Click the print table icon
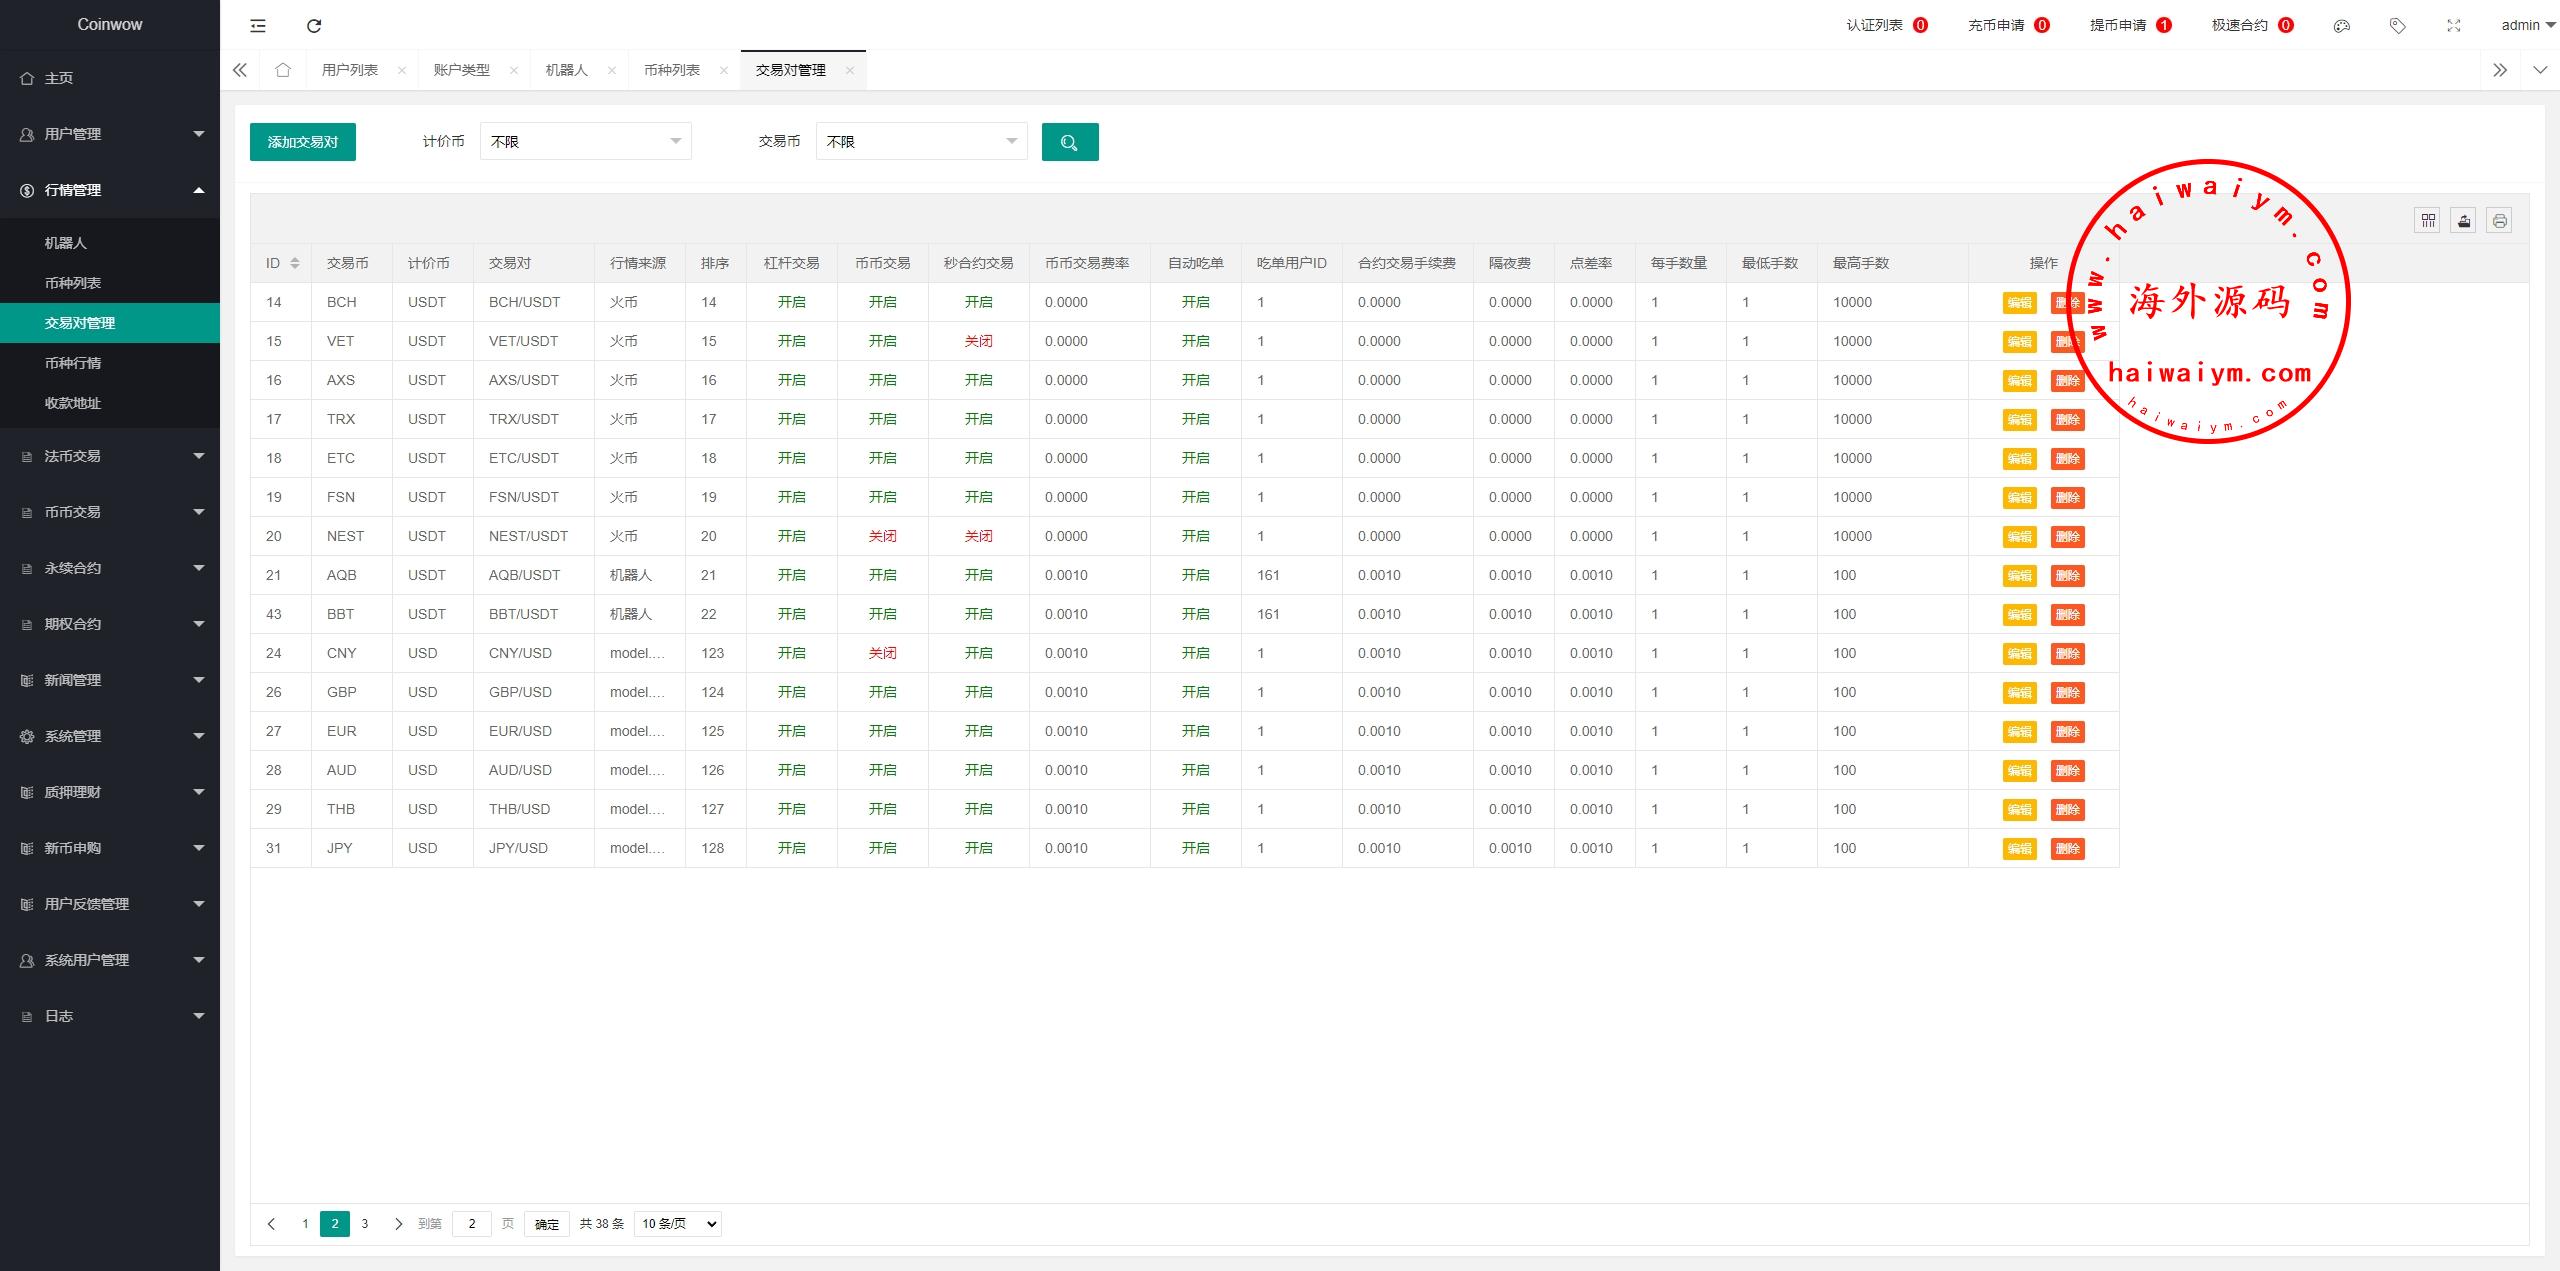The image size is (2560, 1271). (2499, 221)
